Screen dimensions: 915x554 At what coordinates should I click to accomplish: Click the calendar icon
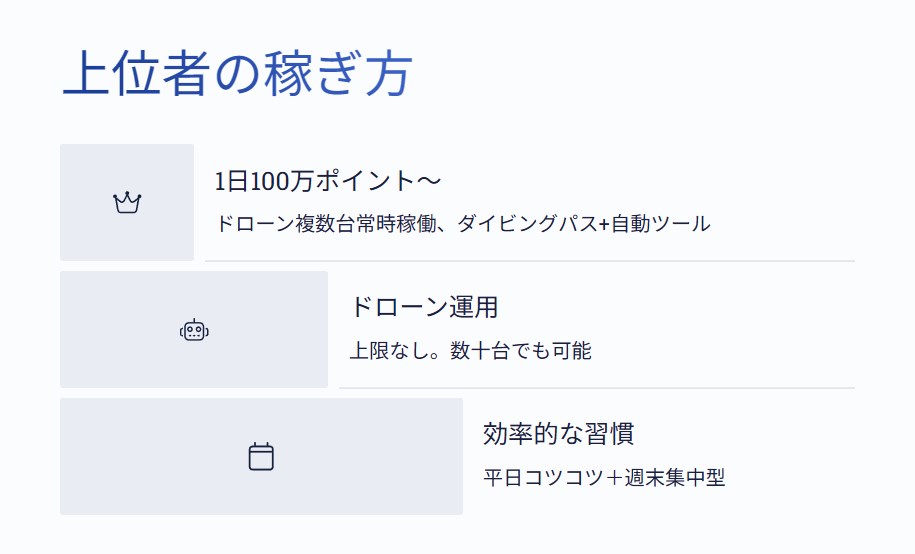(x=261, y=457)
